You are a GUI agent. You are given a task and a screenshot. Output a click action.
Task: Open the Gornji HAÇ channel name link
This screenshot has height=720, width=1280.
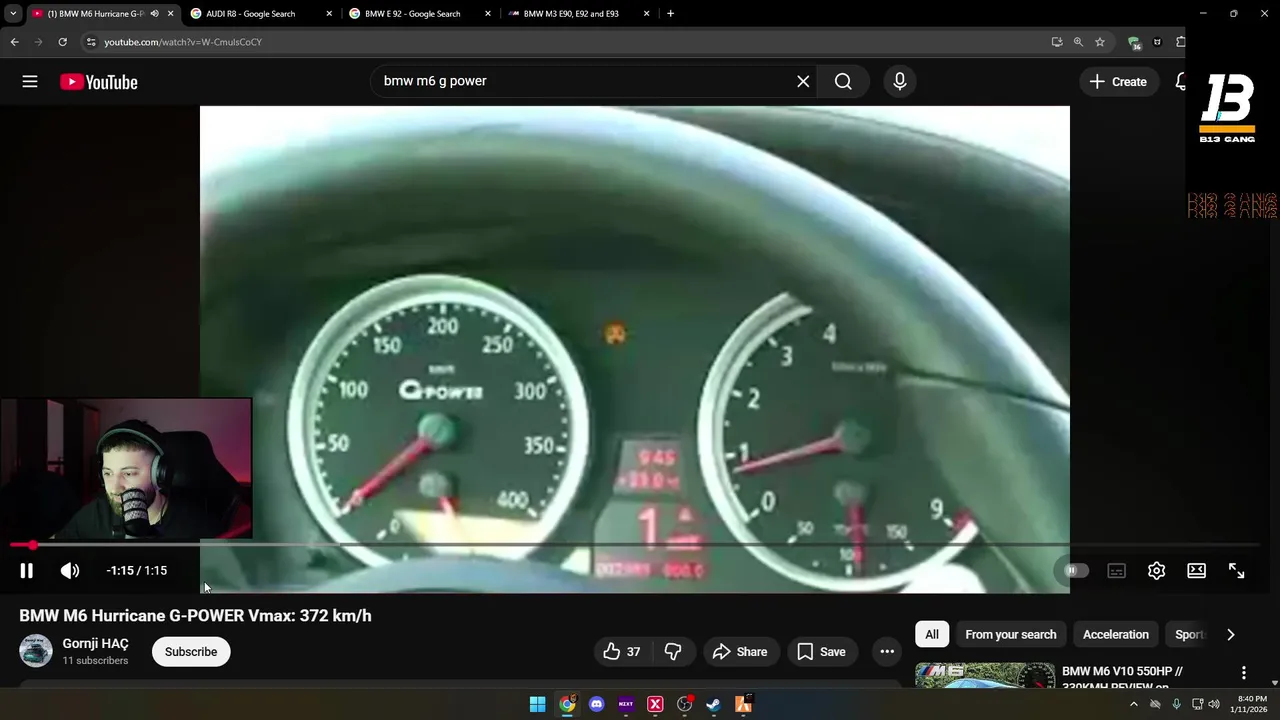click(x=95, y=643)
